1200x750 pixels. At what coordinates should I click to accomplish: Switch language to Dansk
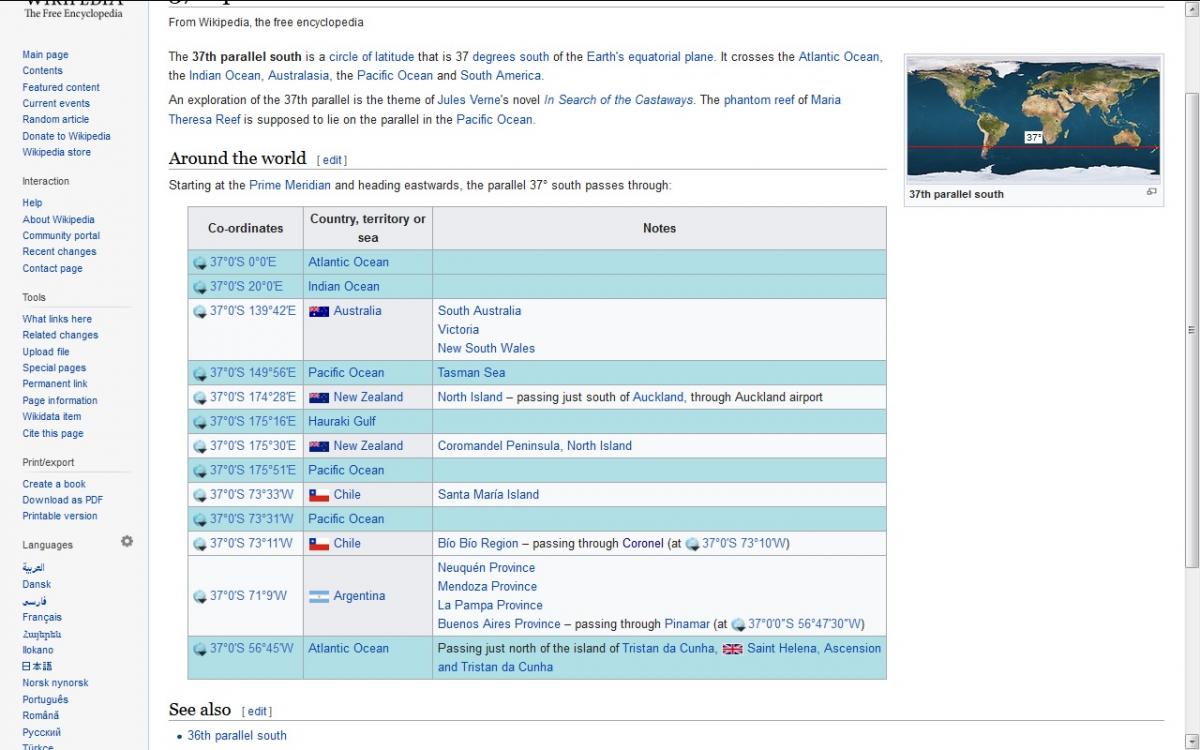point(37,584)
